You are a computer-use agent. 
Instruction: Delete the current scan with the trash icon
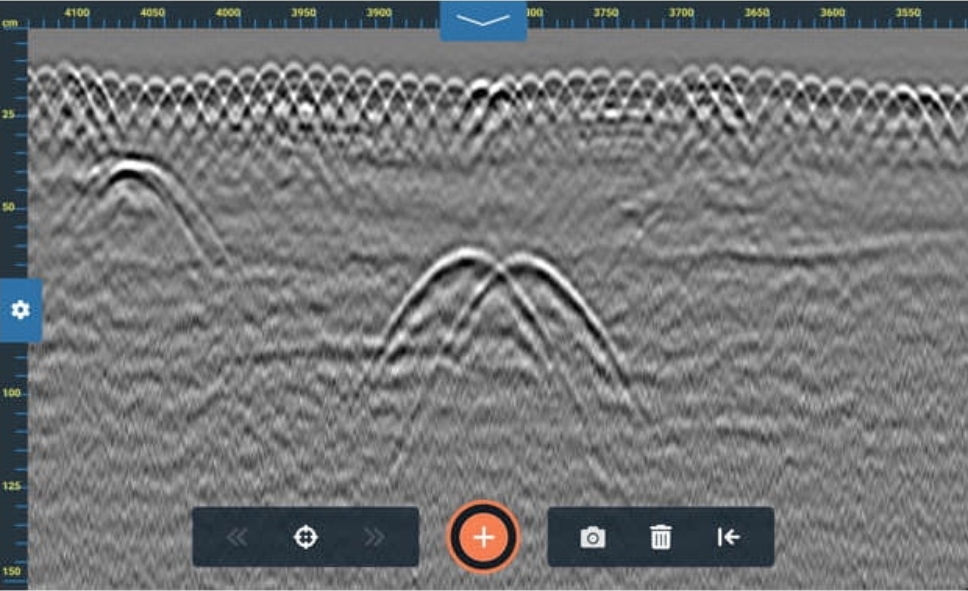point(661,537)
